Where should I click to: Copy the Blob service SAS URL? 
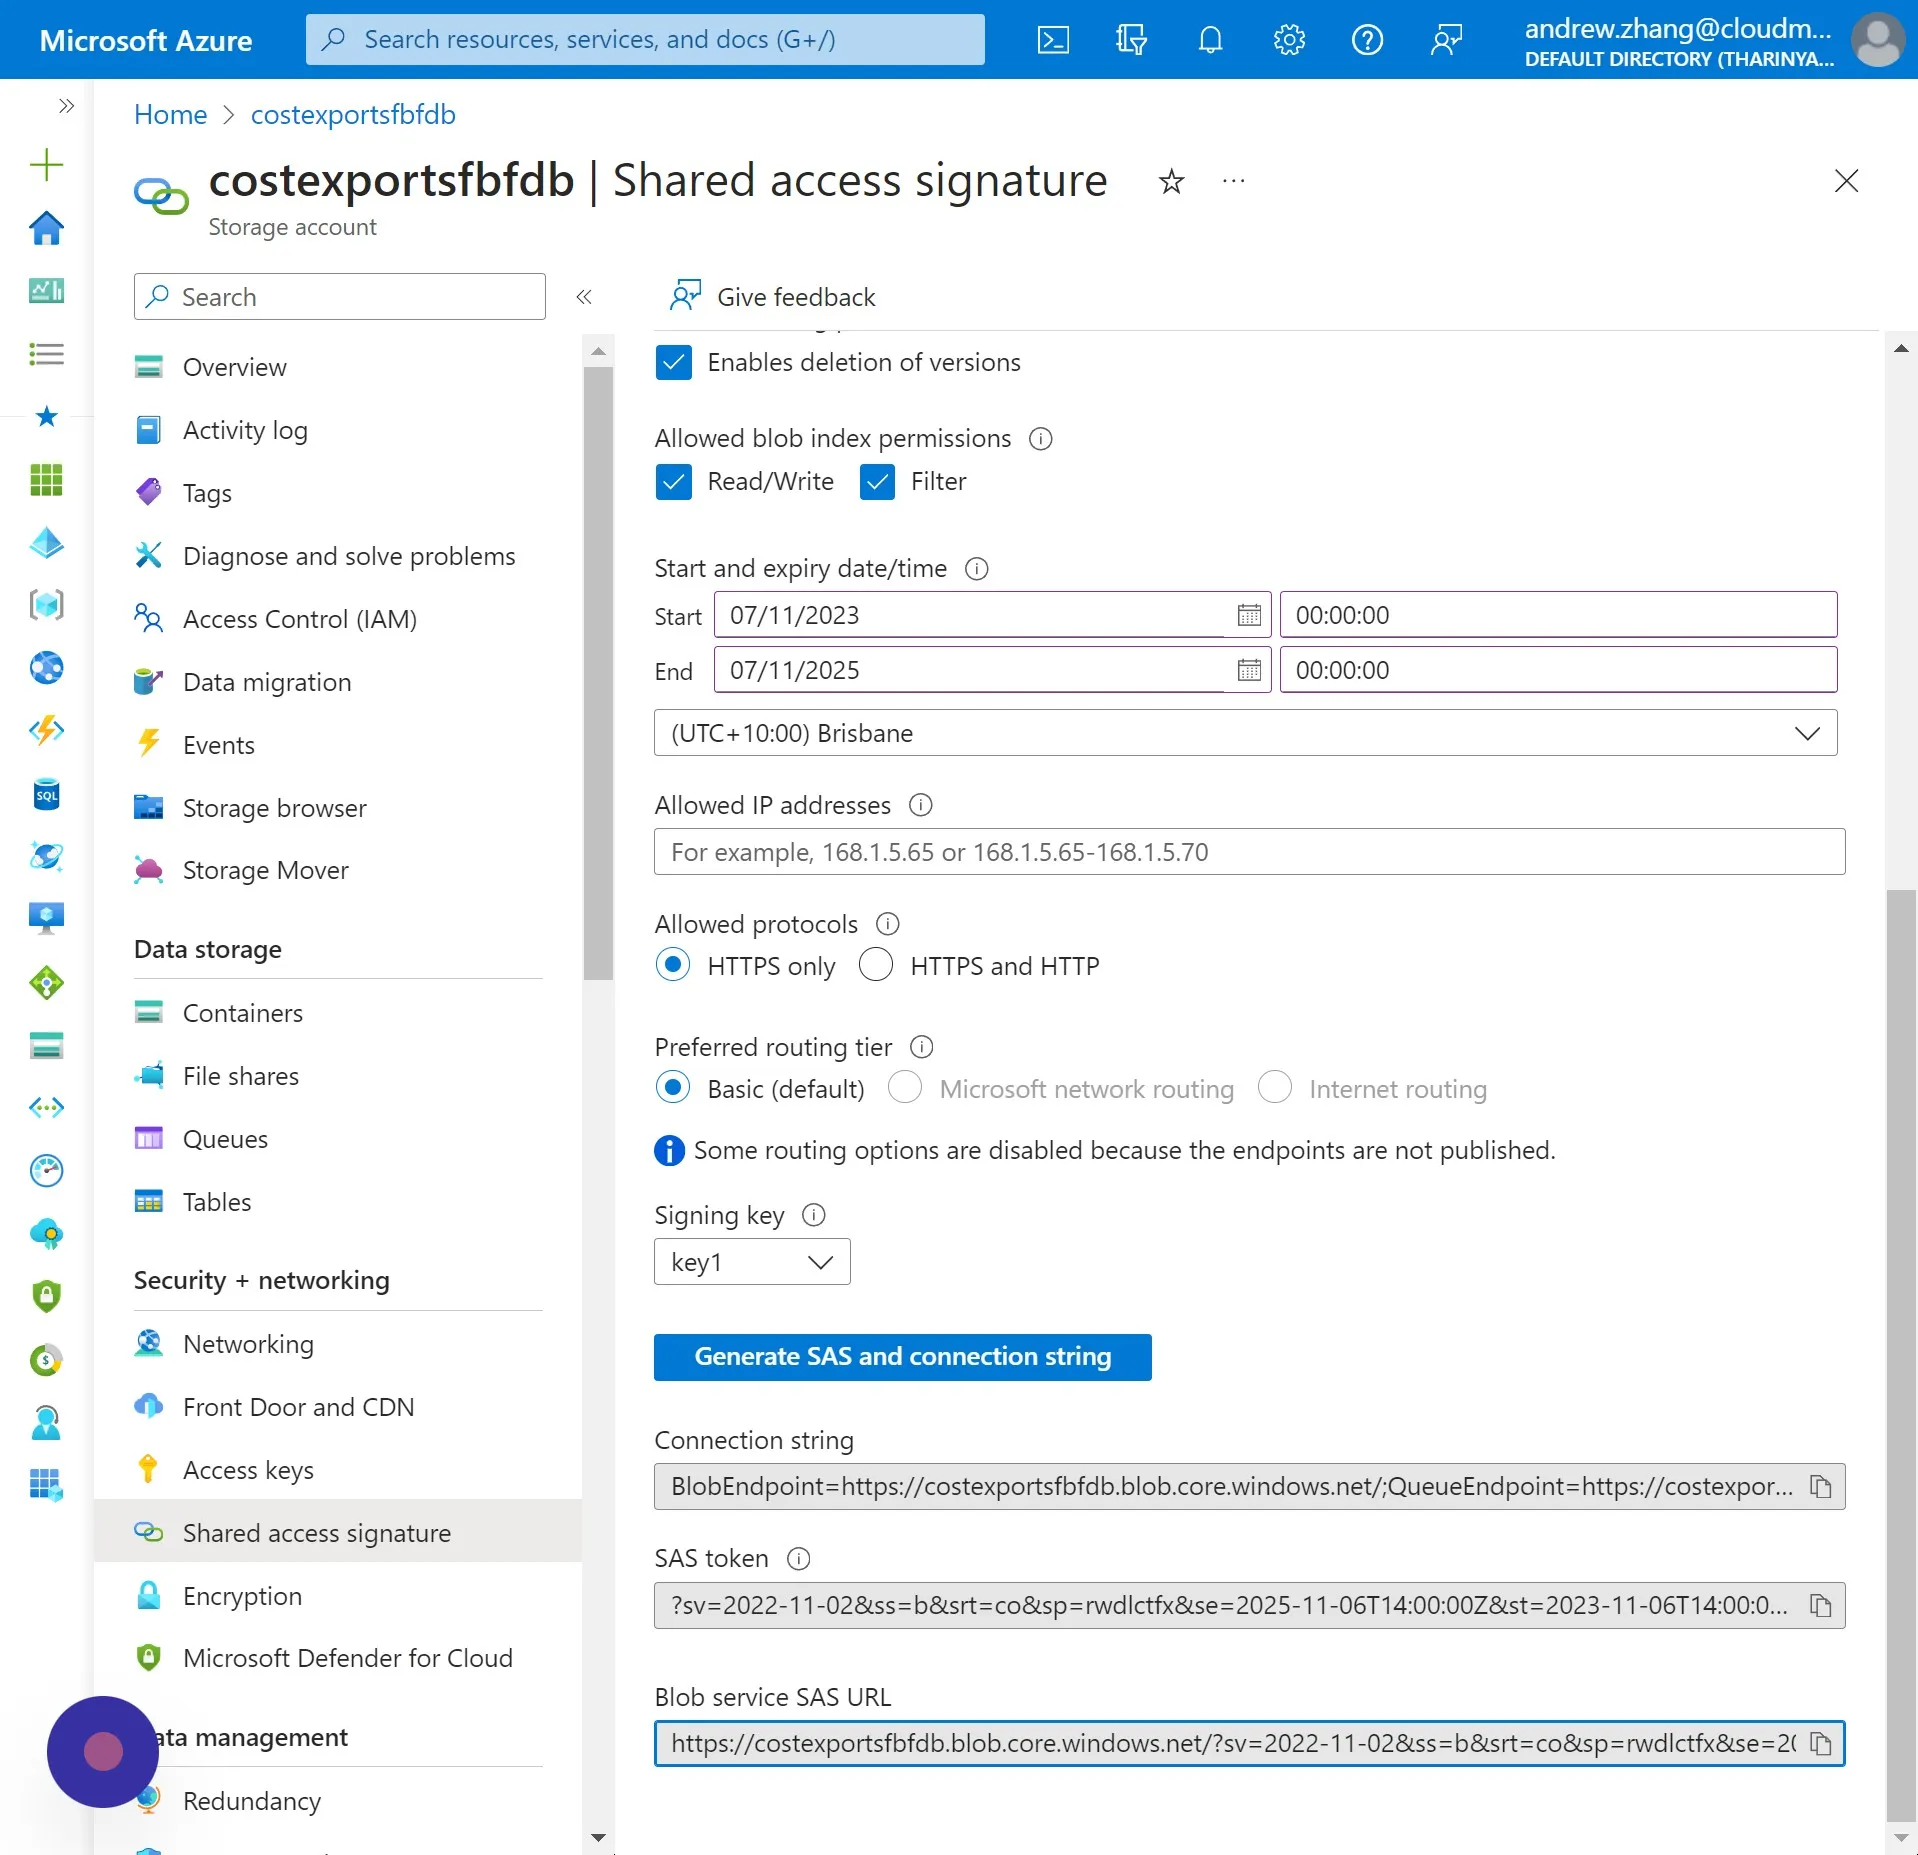click(1820, 1743)
